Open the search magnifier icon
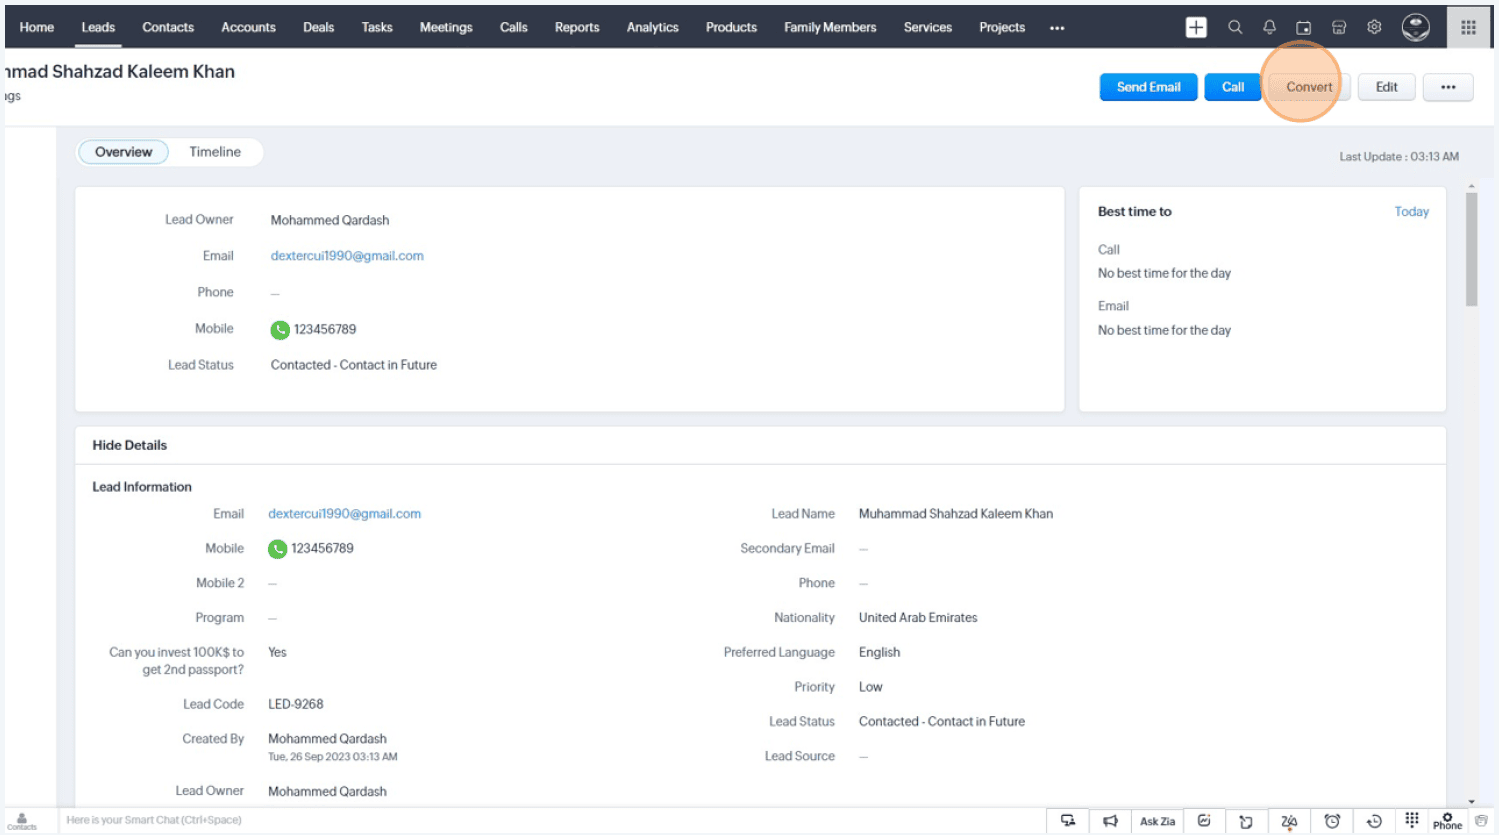 (x=1235, y=27)
